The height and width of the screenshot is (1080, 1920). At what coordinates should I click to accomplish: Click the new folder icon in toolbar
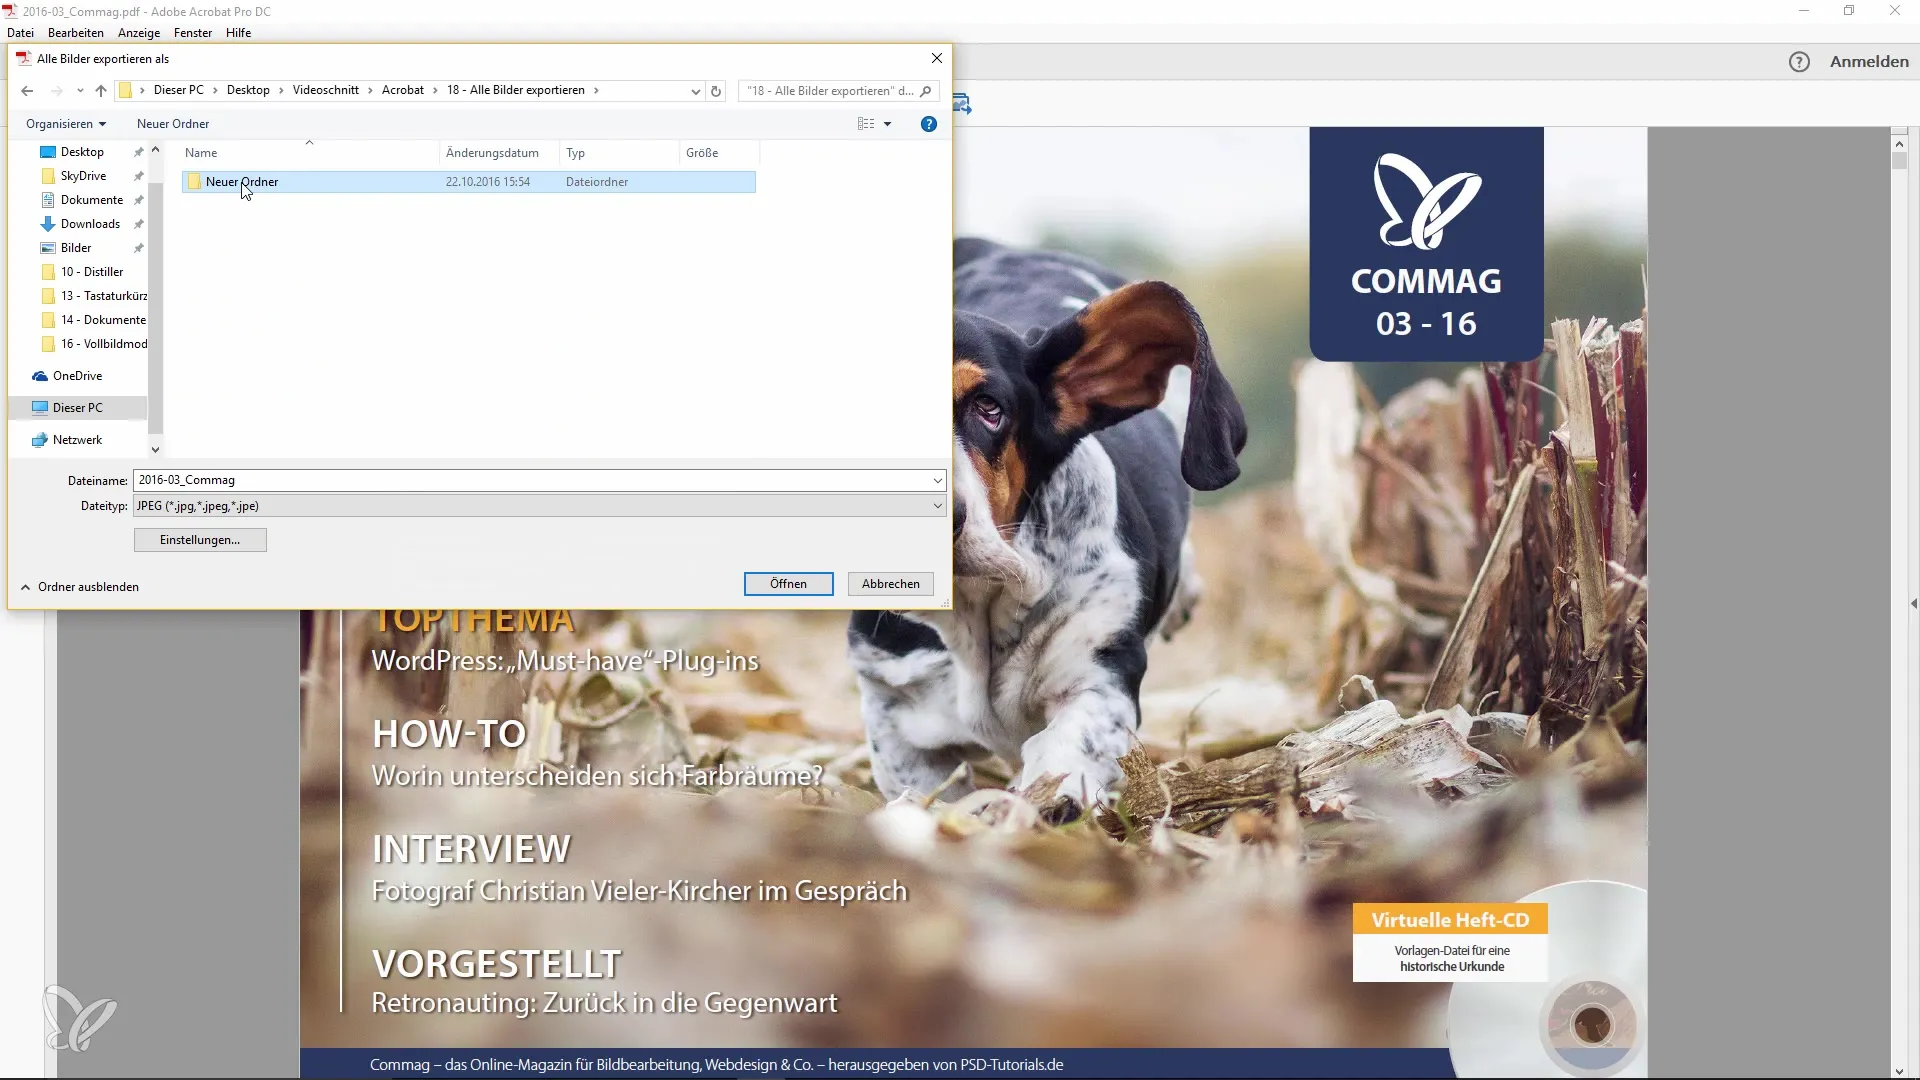(x=173, y=123)
